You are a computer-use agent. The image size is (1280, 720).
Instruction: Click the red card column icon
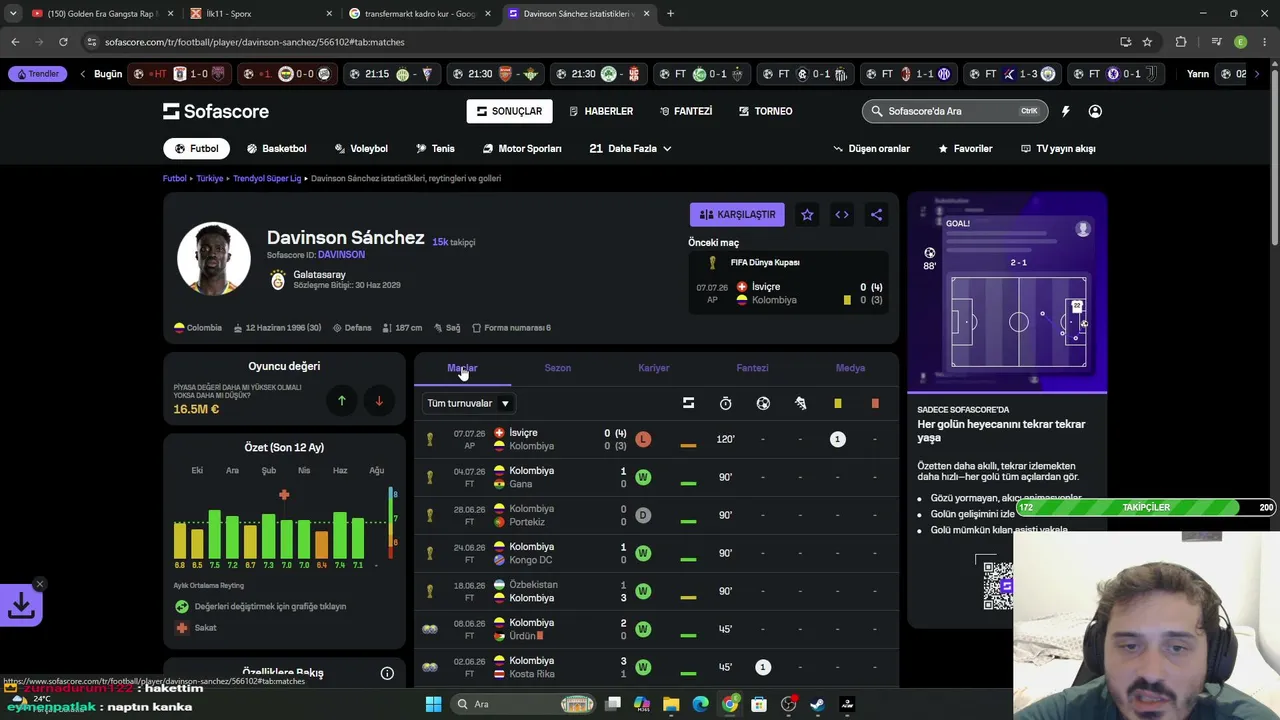click(875, 403)
